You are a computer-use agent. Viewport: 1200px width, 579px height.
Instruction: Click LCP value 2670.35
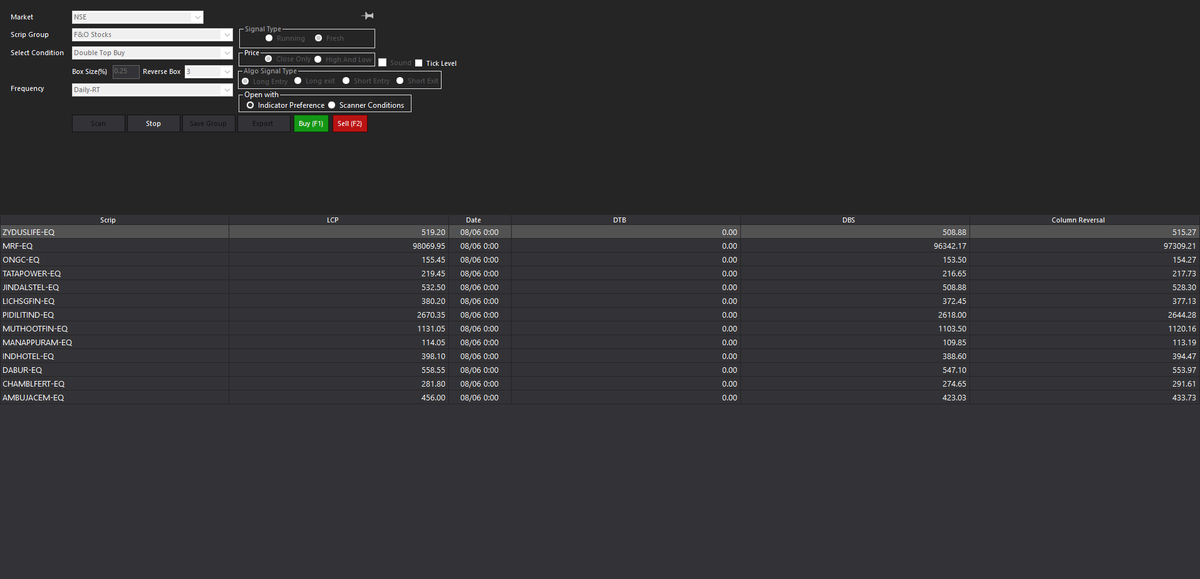(431, 315)
